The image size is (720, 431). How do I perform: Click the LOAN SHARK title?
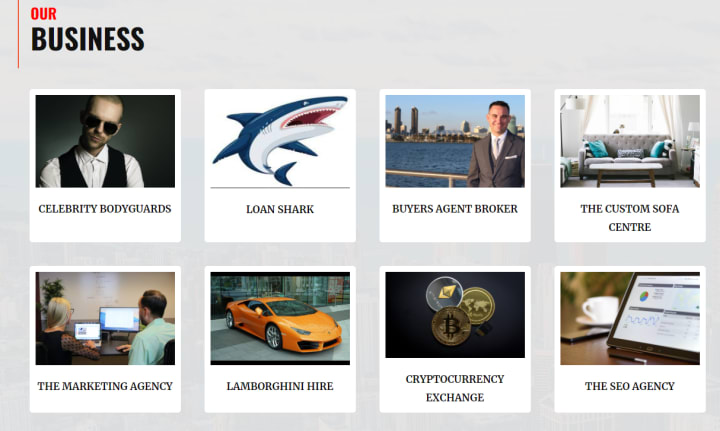280,209
